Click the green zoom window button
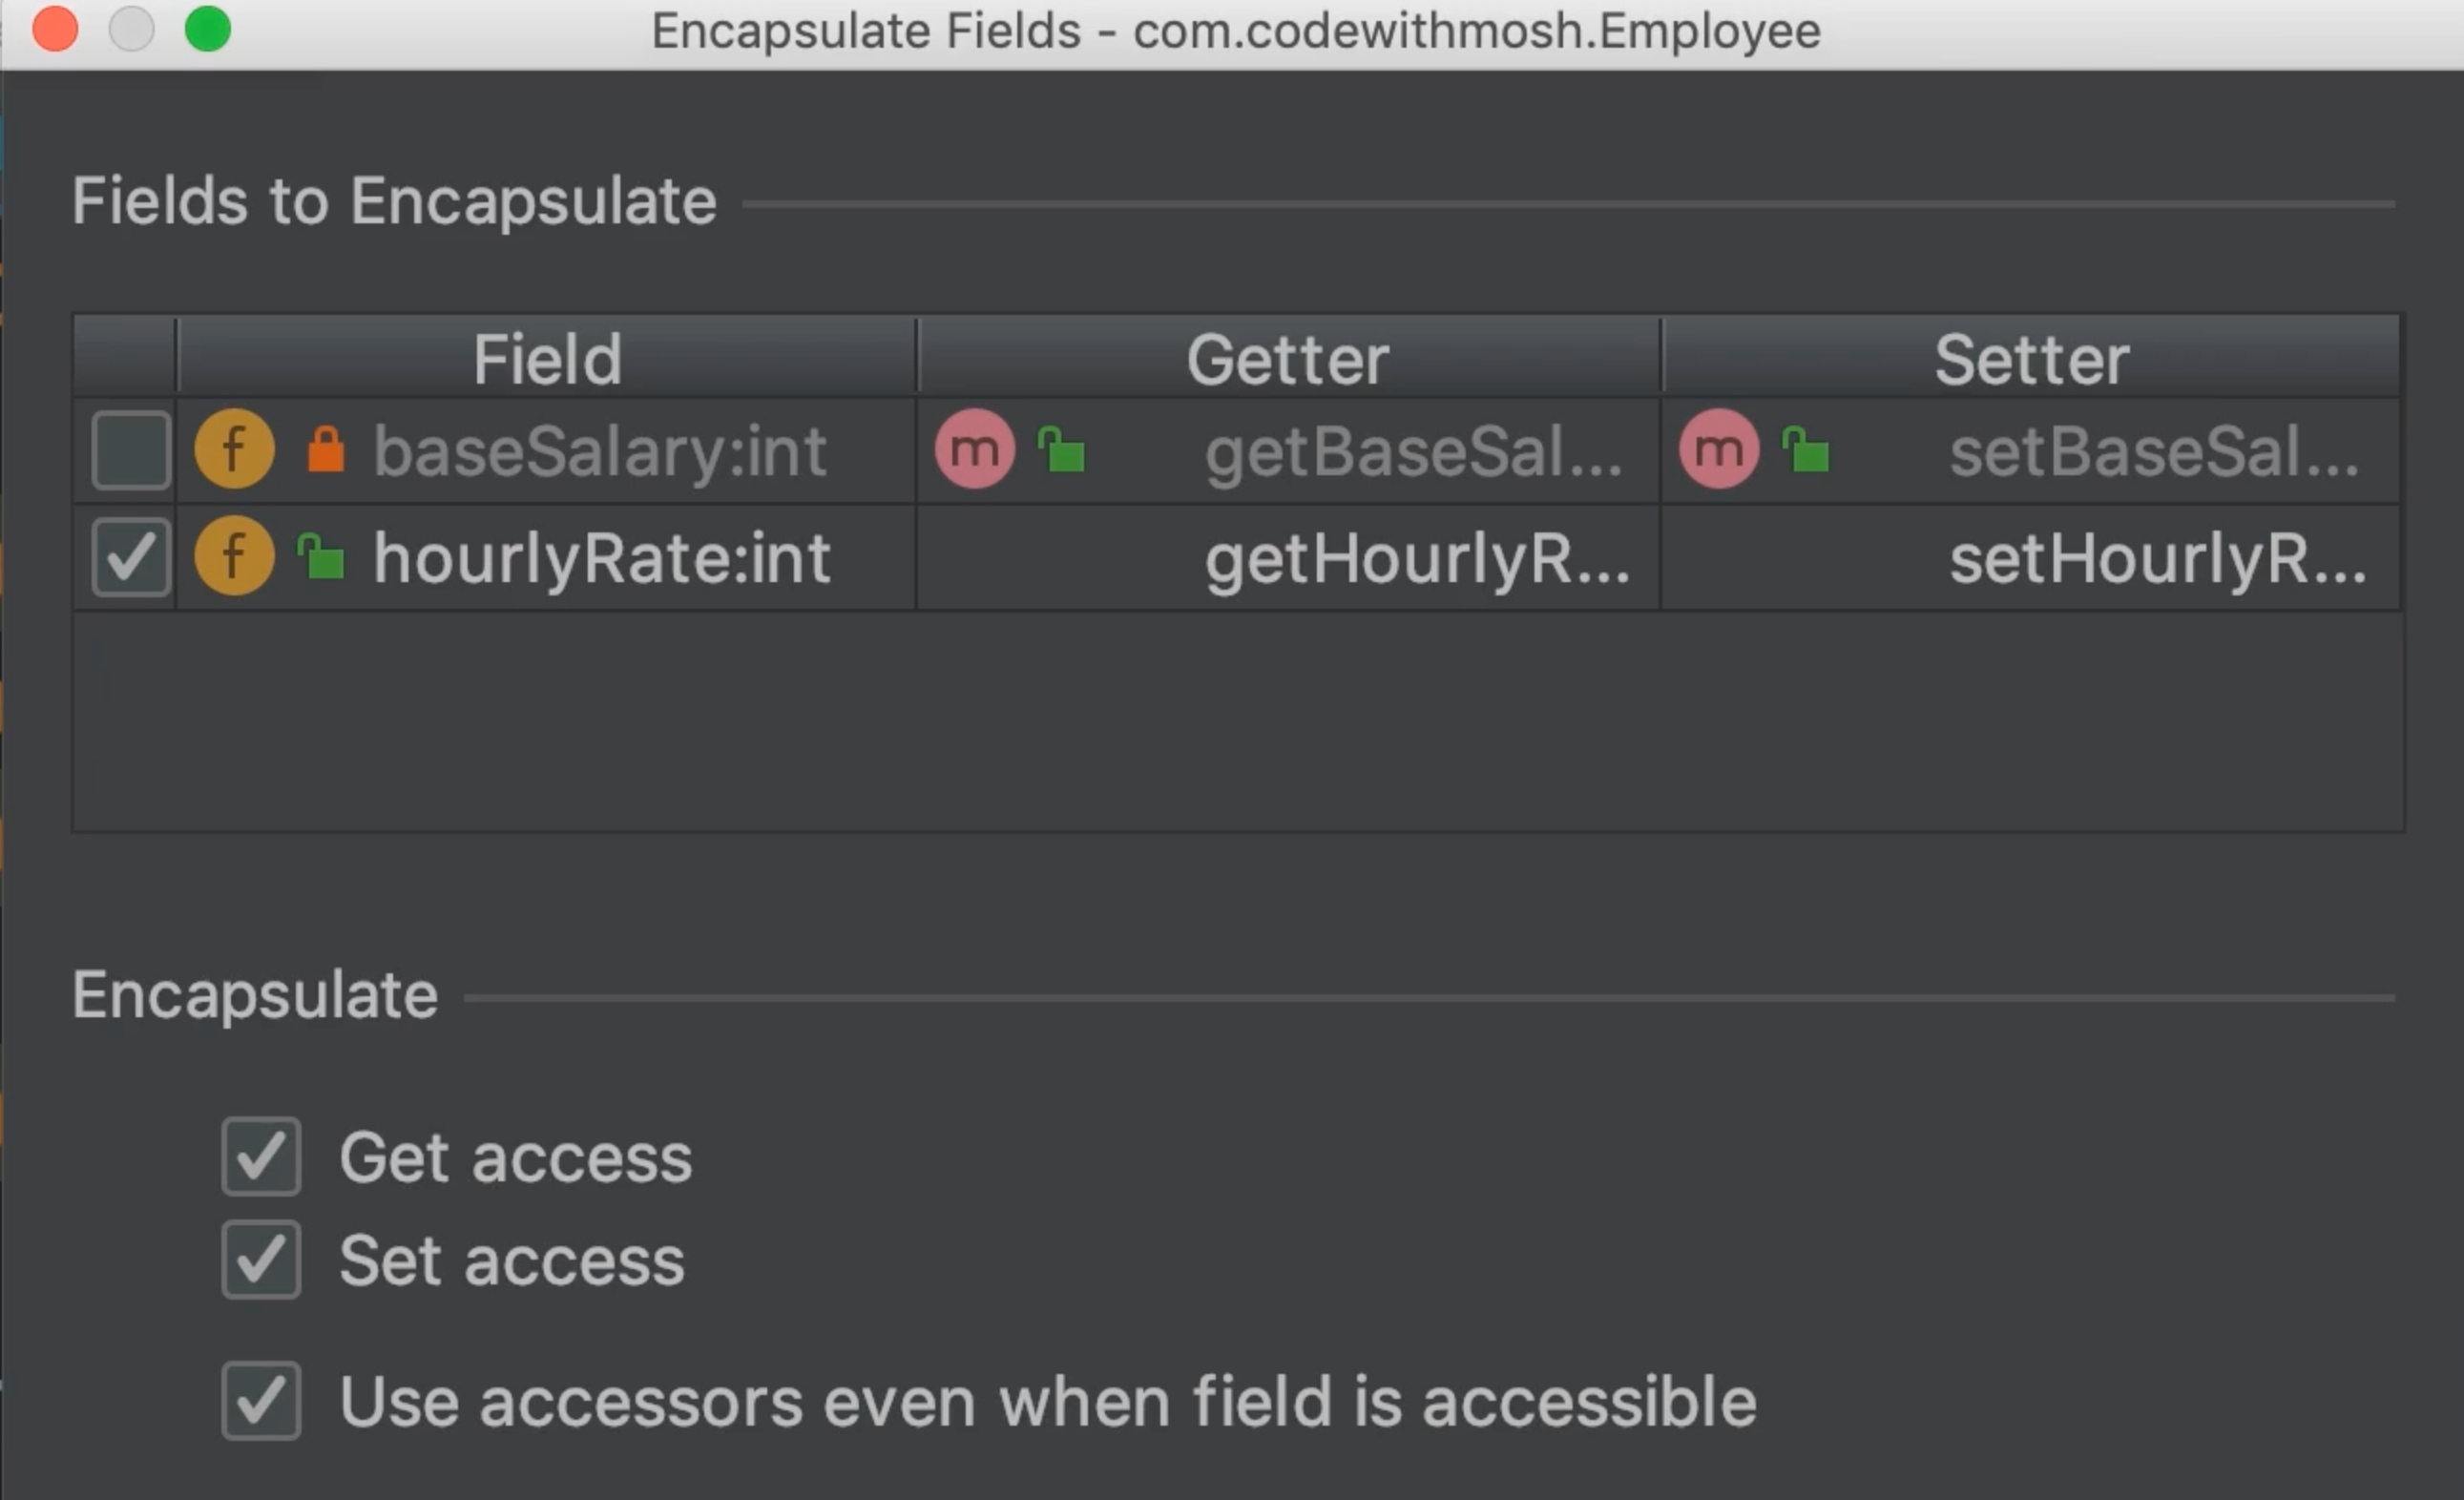 pyautogui.click(x=208, y=29)
